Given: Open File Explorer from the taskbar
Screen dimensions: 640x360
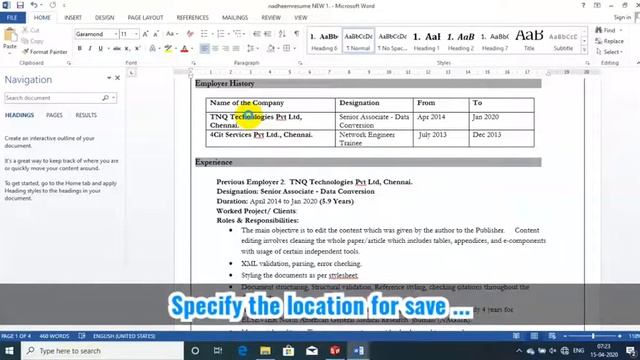Looking at the screenshot, I should [265, 351].
